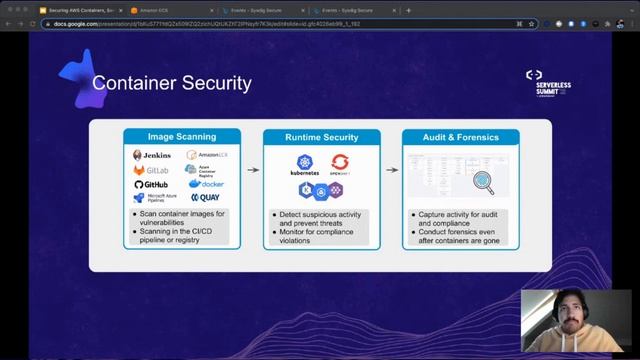Click the OpenShift logo

click(x=340, y=164)
